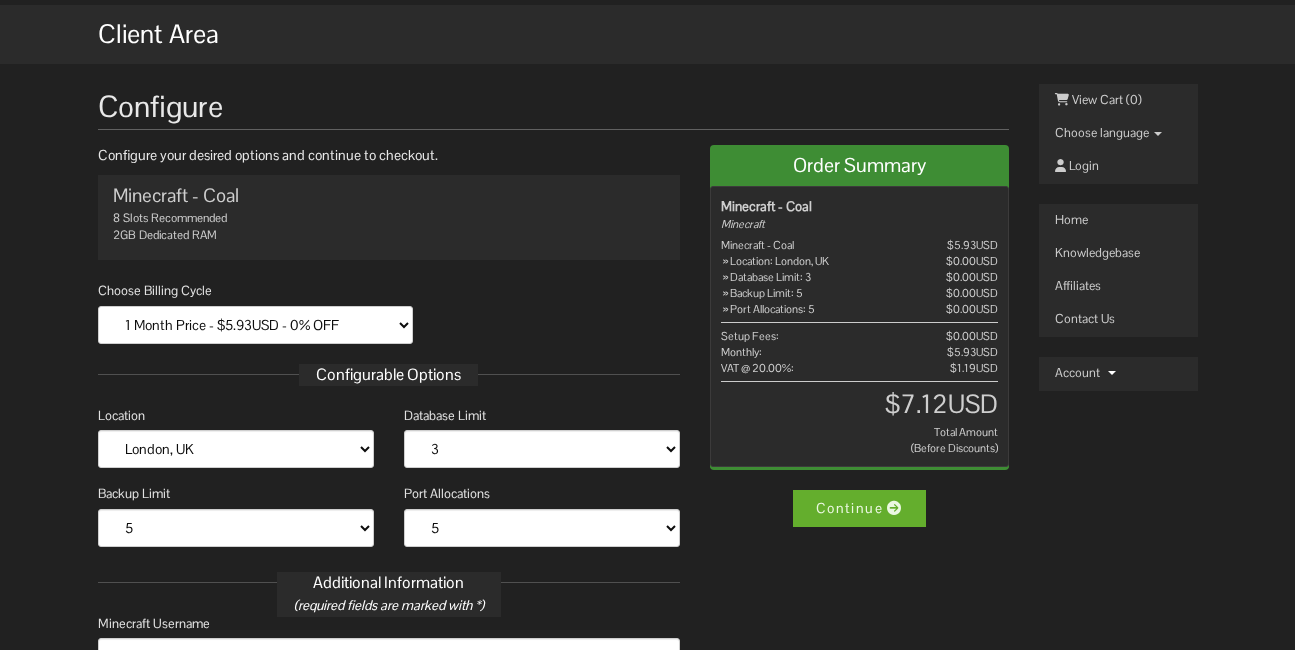This screenshot has width=1295, height=650.
Task: Expand the Account menu
Action: pyautogui.click(x=1085, y=373)
